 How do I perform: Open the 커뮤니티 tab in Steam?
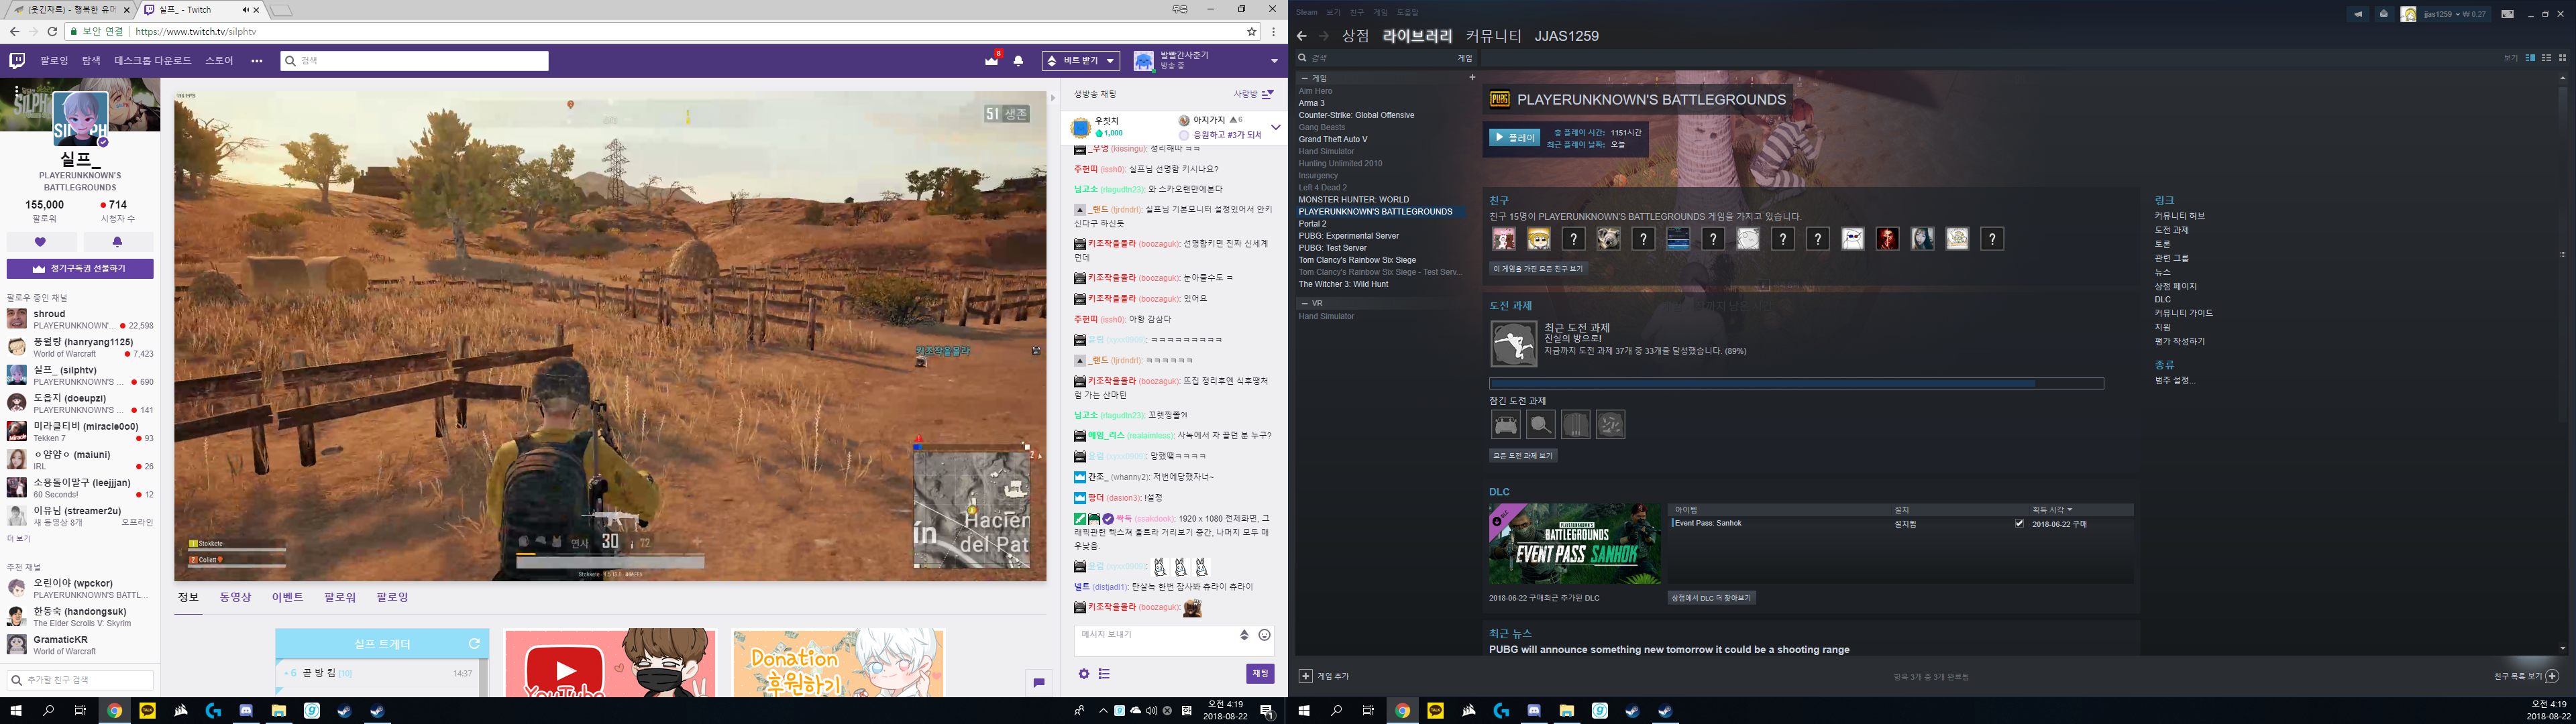pyautogui.click(x=1493, y=36)
